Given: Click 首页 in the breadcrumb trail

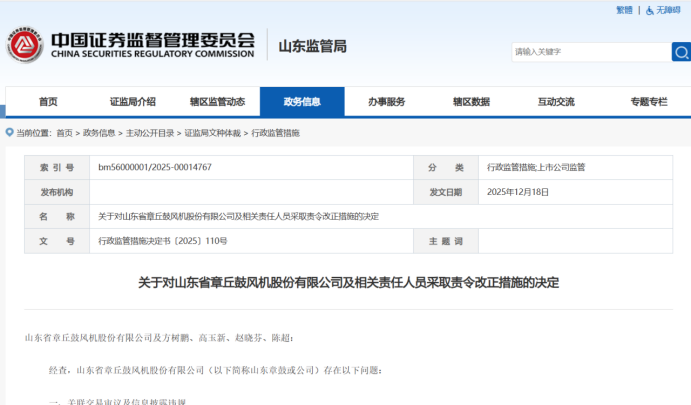Looking at the screenshot, I should (x=64, y=133).
